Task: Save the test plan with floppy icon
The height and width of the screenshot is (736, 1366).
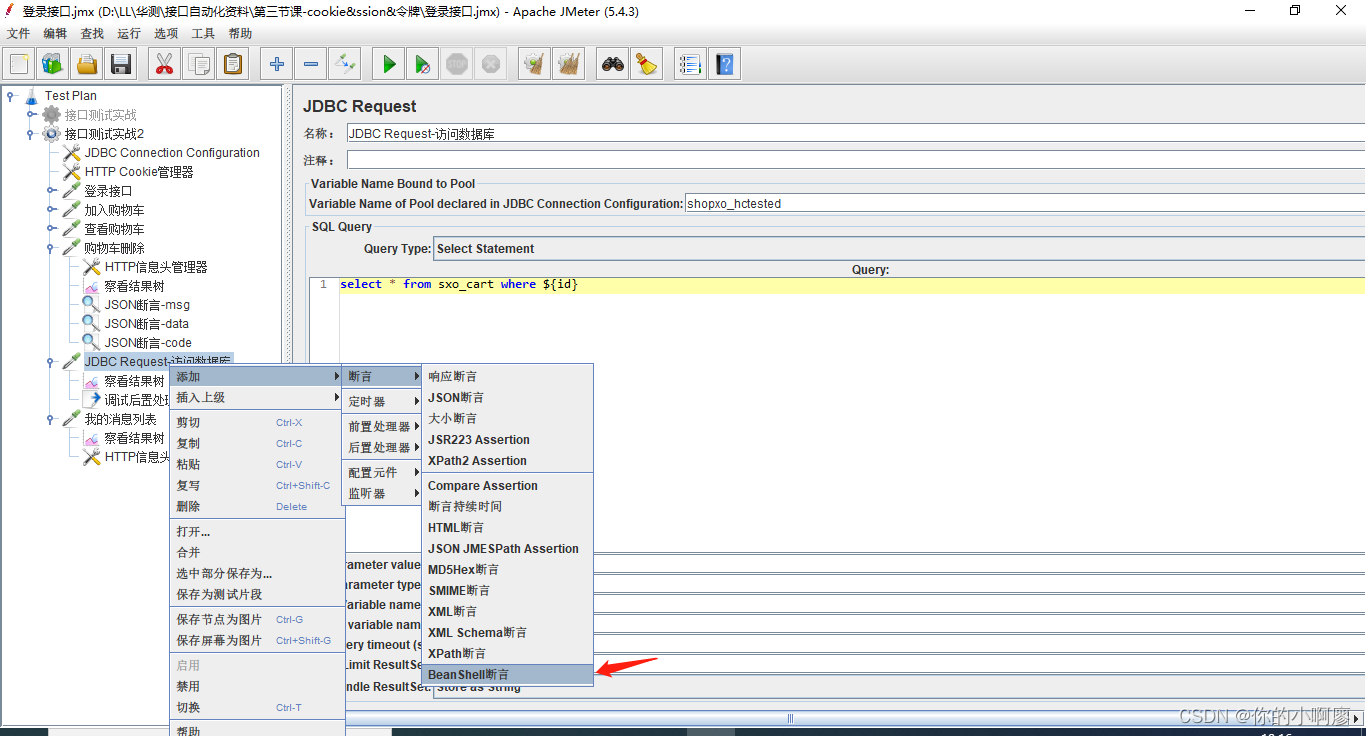Action: pyautogui.click(x=121, y=64)
